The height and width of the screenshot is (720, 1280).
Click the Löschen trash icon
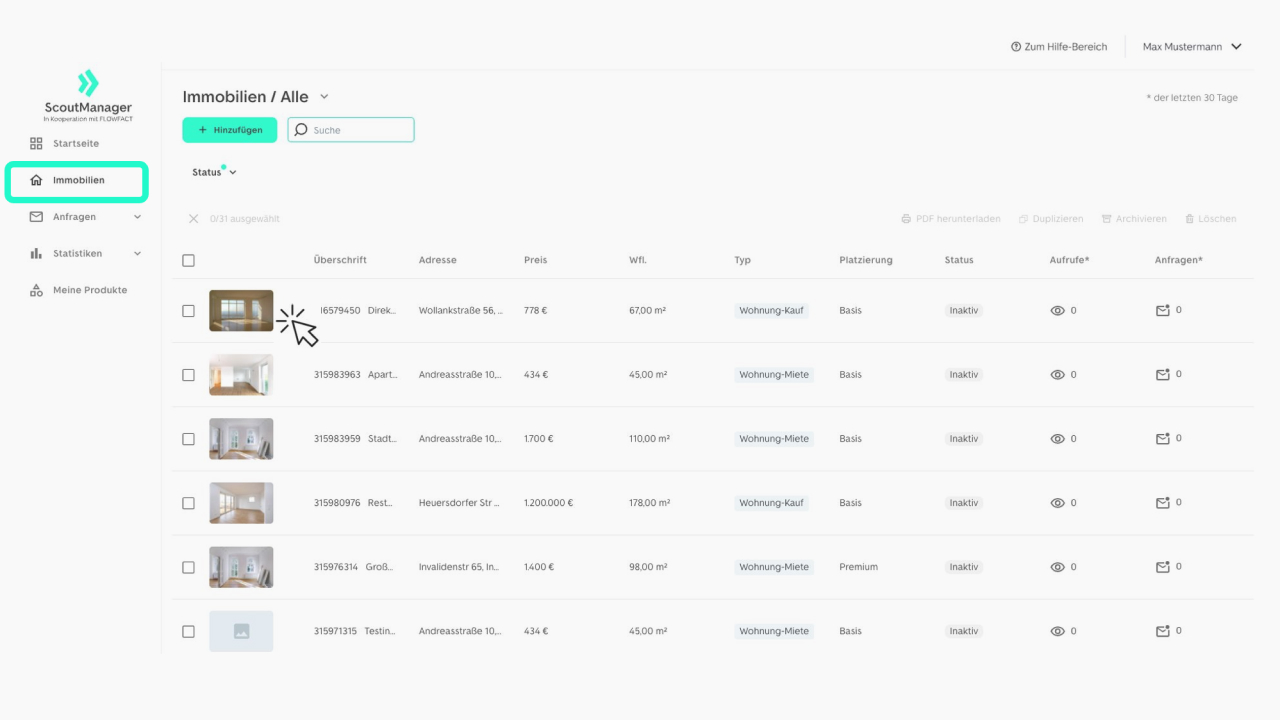pos(1189,219)
